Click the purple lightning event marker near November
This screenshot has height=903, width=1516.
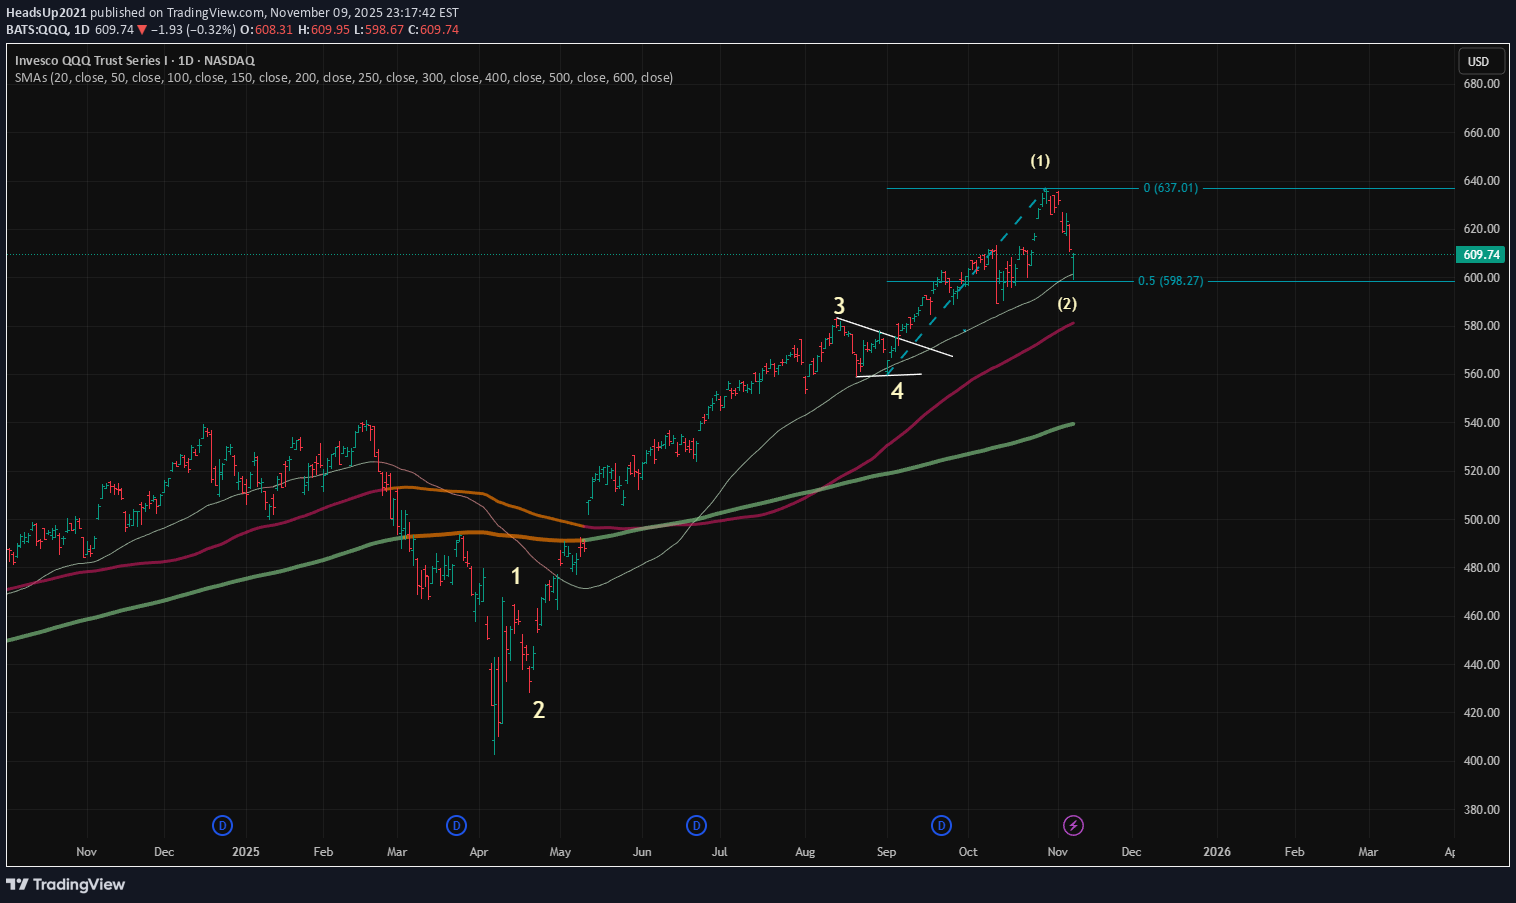coord(1073,825)
